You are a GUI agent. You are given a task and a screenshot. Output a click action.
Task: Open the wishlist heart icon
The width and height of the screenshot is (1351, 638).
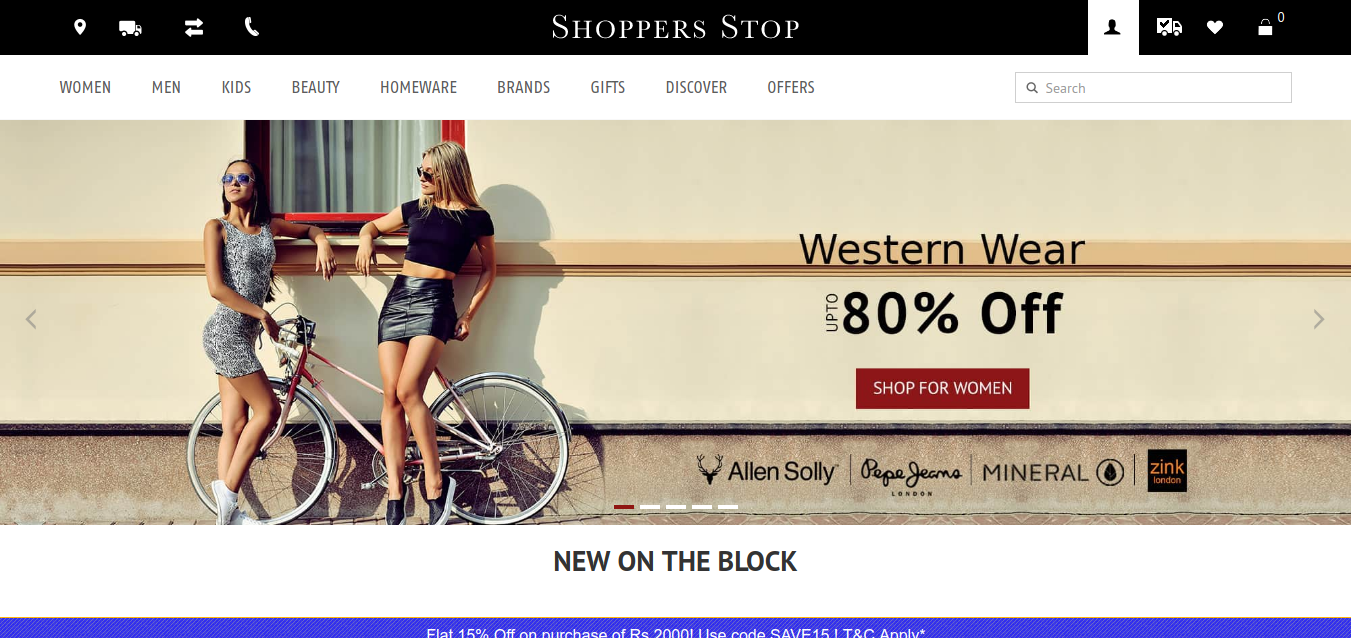[x=1215, y=28]
